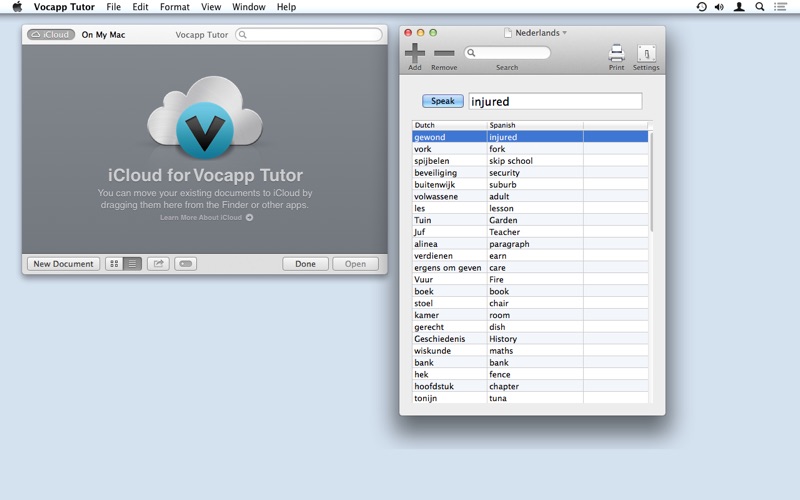The height and width of the screenshot is (500, 800).
Task: Select the row 'Geschiedenis'
Action: [x=530, y=339]
